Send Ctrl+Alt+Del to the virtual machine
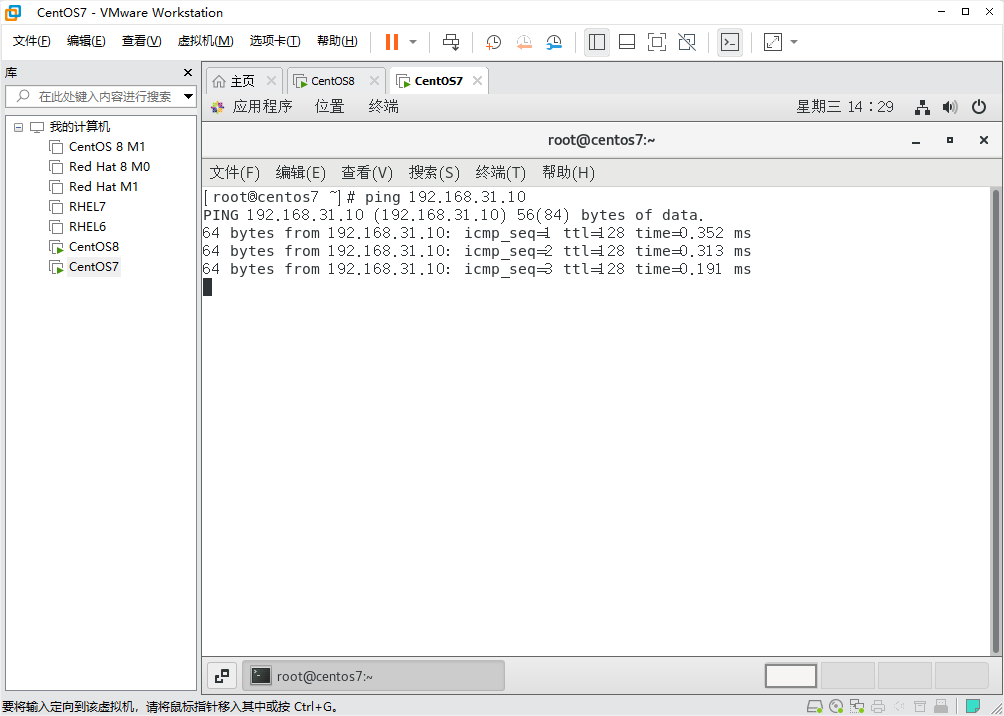 click(x=451, y=42)
